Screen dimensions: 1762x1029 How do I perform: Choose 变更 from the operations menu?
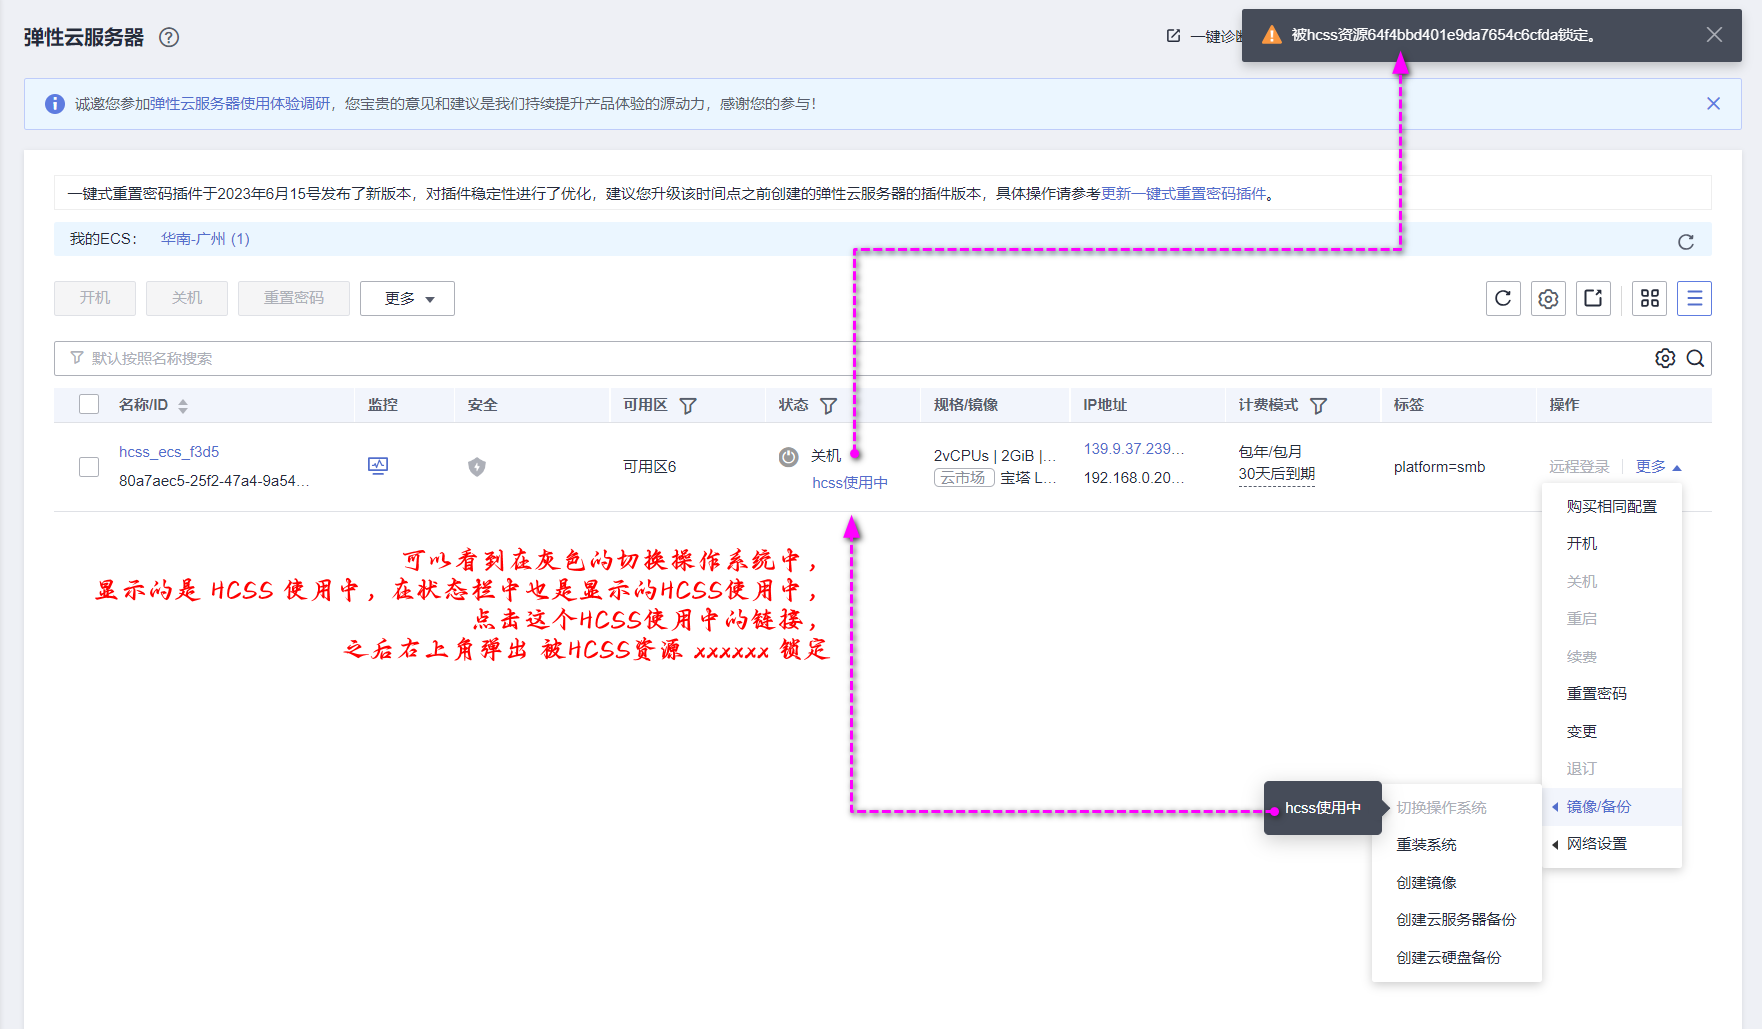(x=1612, y=732)
